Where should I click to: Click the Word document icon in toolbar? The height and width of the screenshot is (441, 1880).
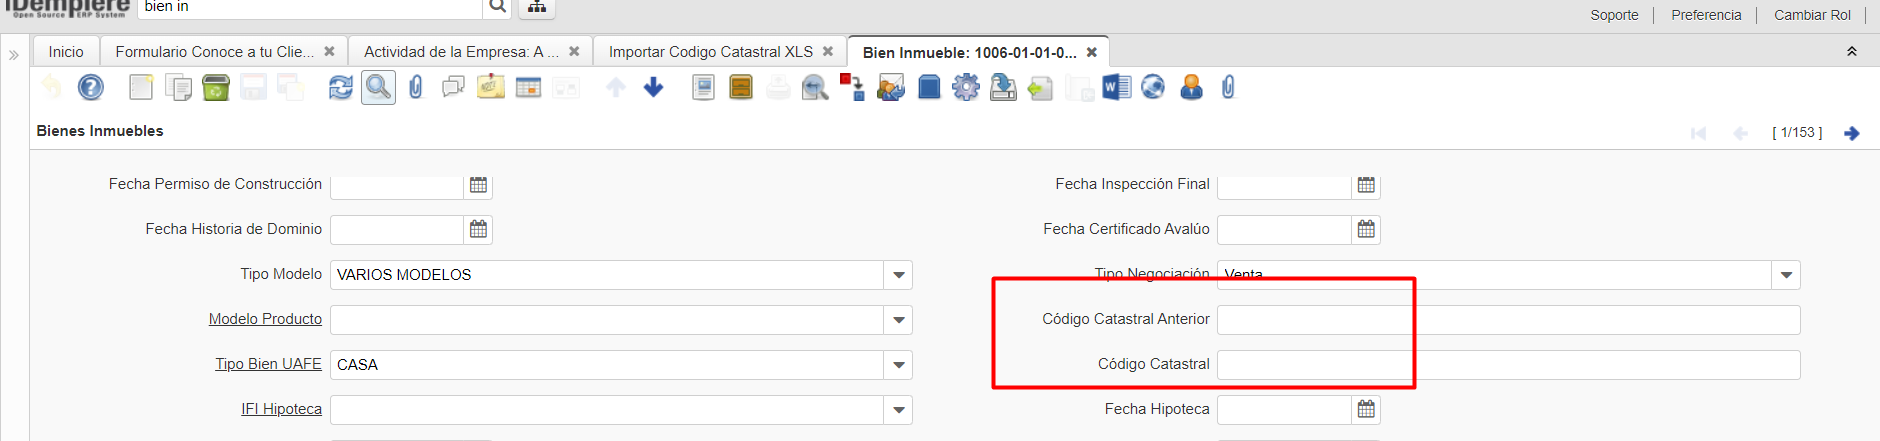coord(1116,88)
